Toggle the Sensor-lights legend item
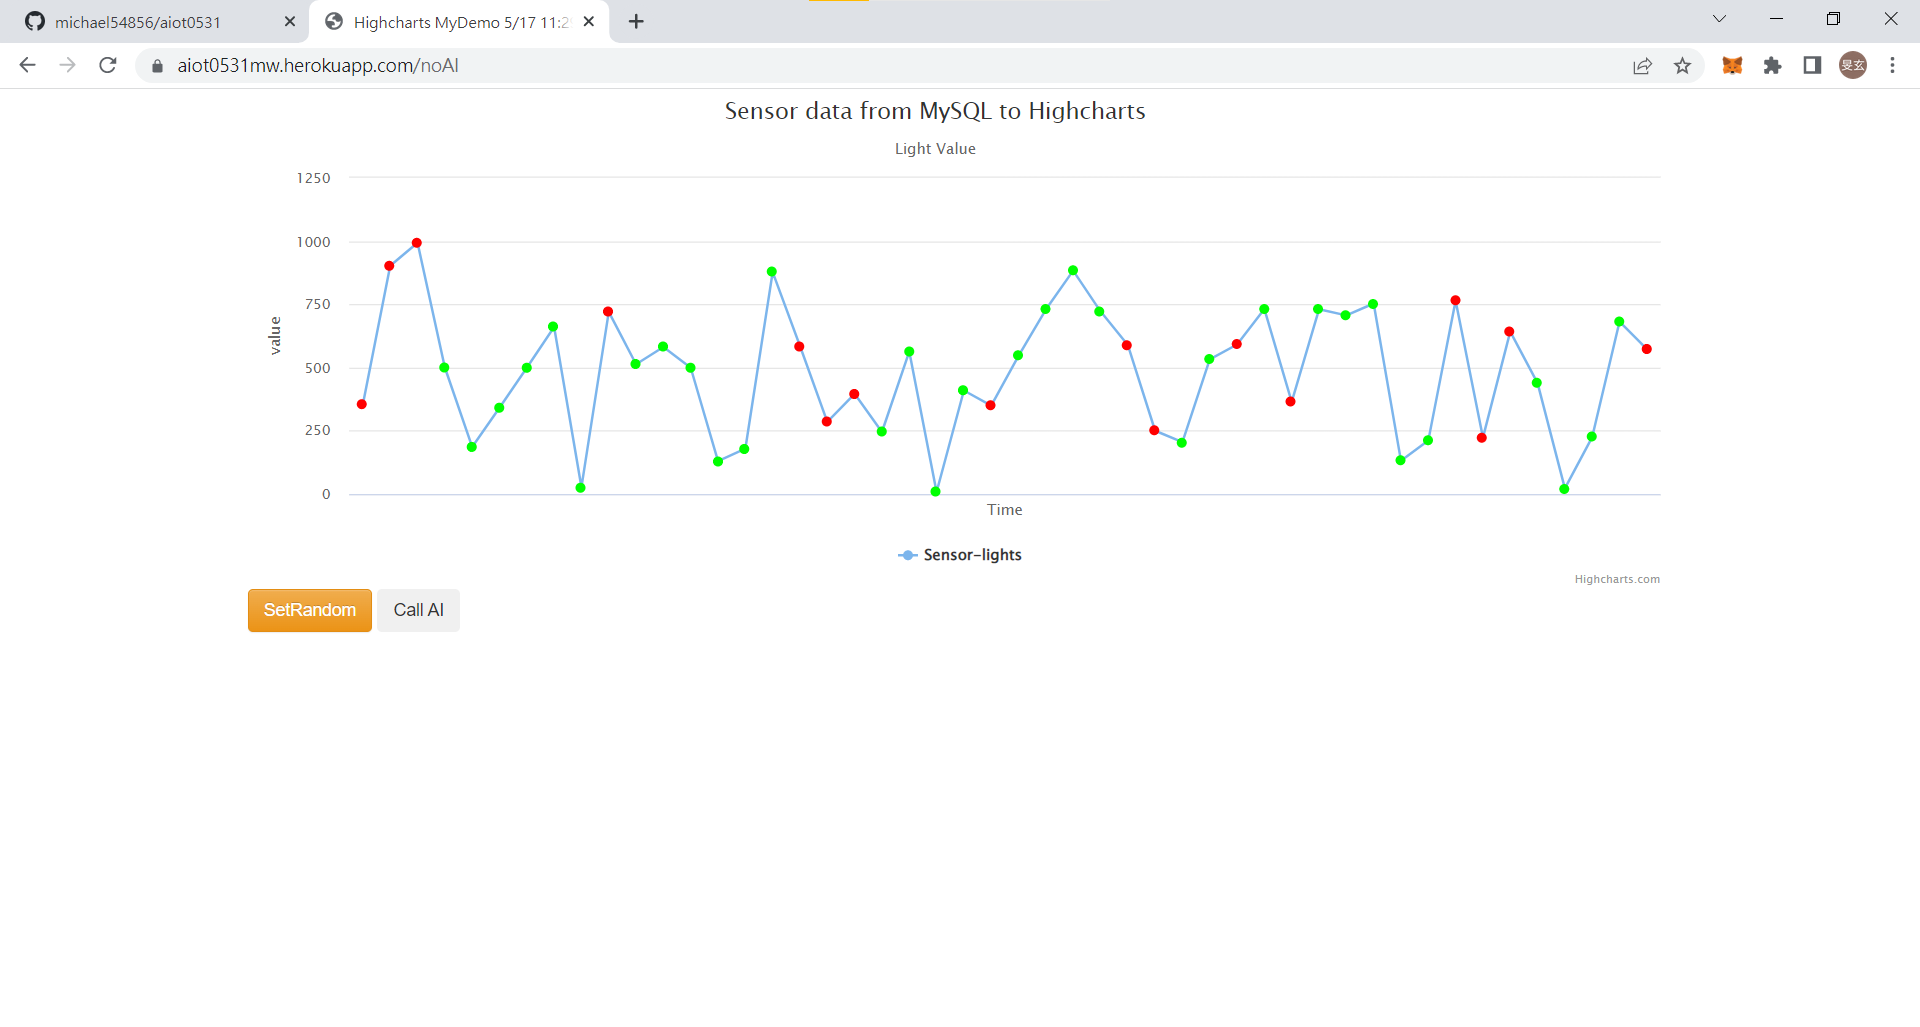 click(x=960, y=555)
